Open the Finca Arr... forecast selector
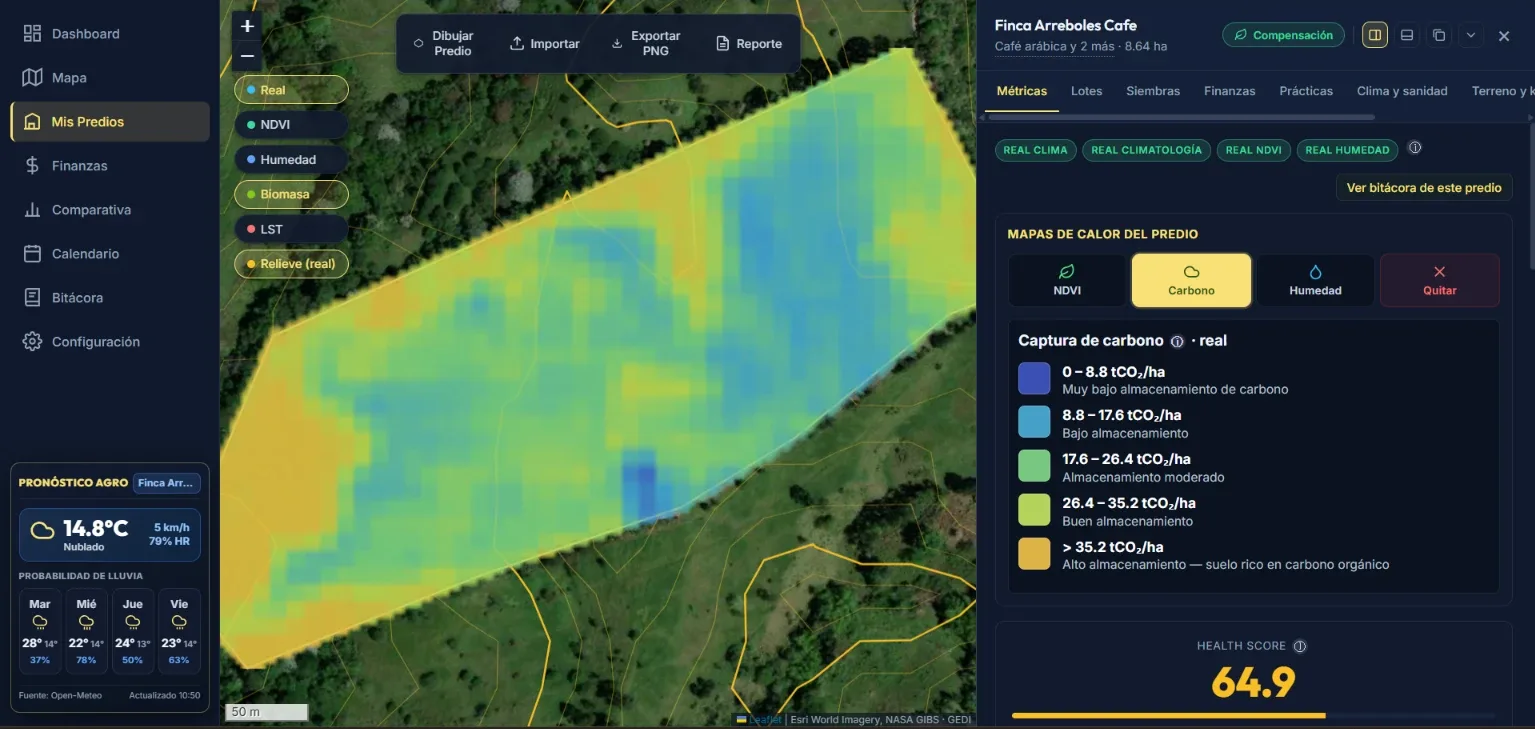 (167, 483)
